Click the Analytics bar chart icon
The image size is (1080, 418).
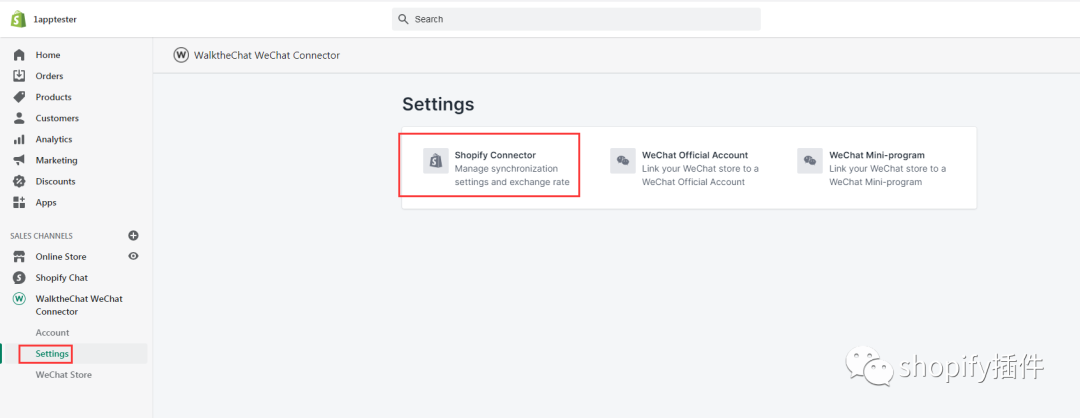19,139
